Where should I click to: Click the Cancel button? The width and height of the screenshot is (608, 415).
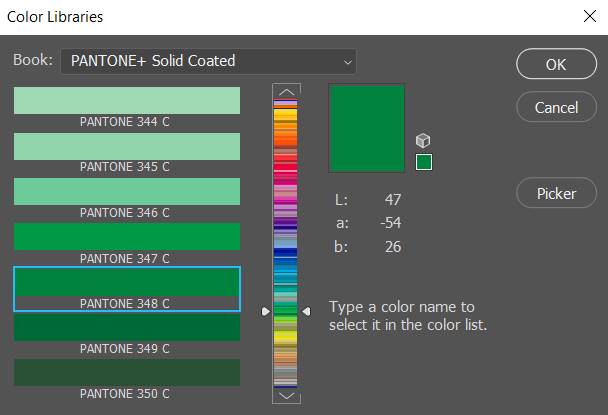coord(556,107)
